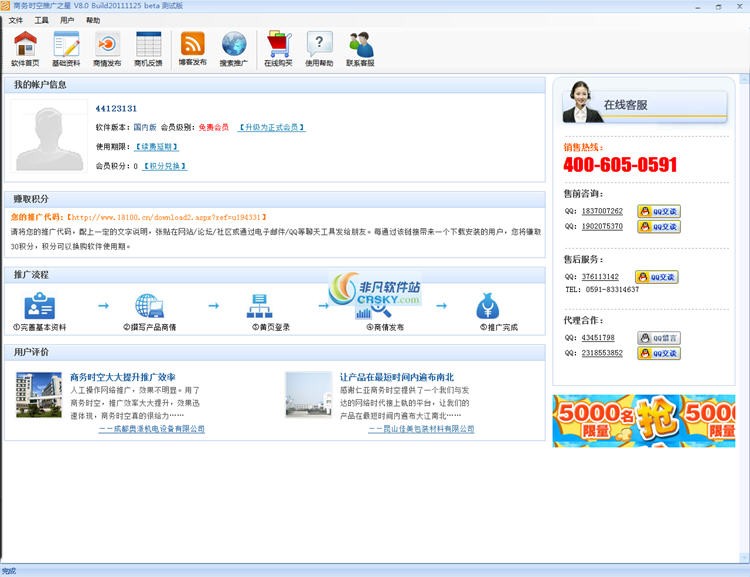750x577 pixels.
Task: Click the 续费延期 link
Action: [156, 147]
